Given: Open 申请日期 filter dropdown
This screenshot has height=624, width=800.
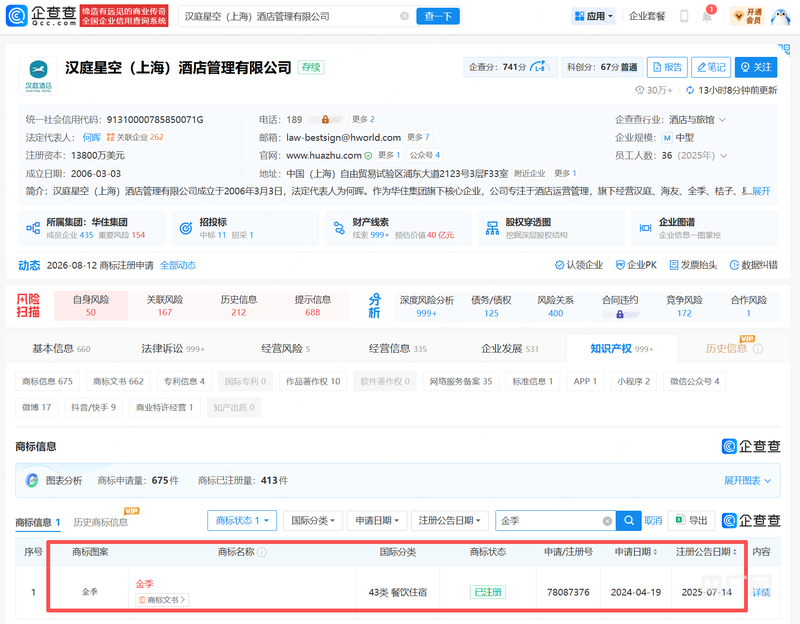Looking at the screenshot, I should (377, 520).
